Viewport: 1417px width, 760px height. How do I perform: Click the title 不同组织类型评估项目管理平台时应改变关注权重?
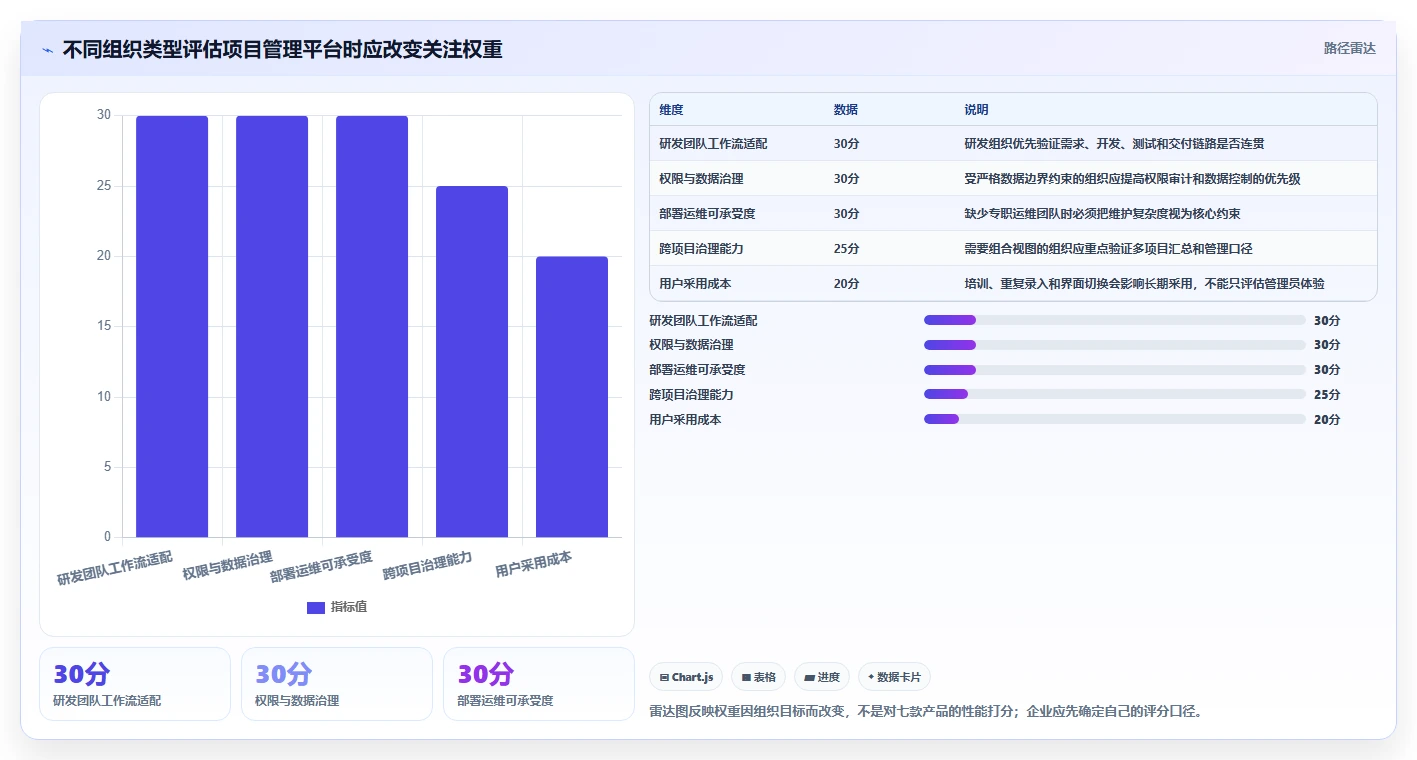(283, 49)
